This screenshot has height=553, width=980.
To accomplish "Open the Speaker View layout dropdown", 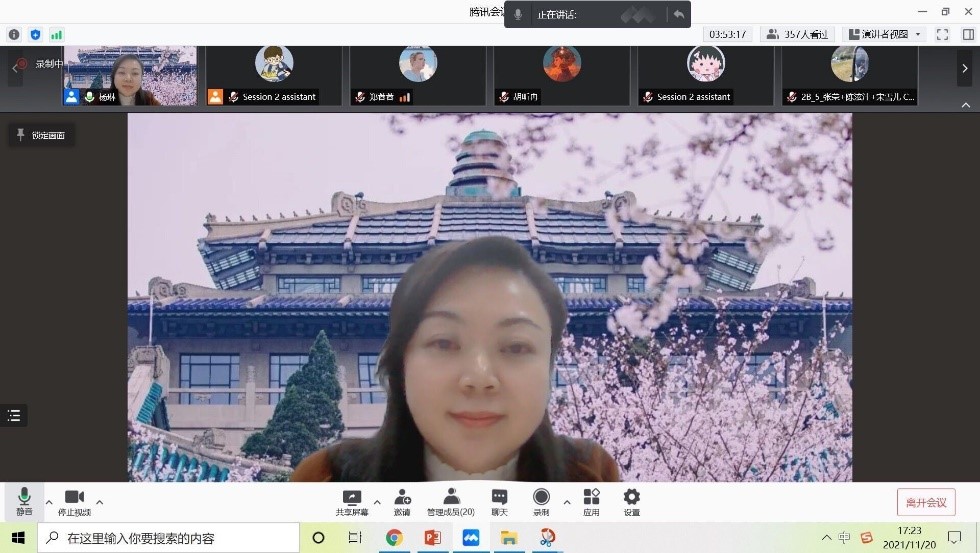I will click(884, 34).
